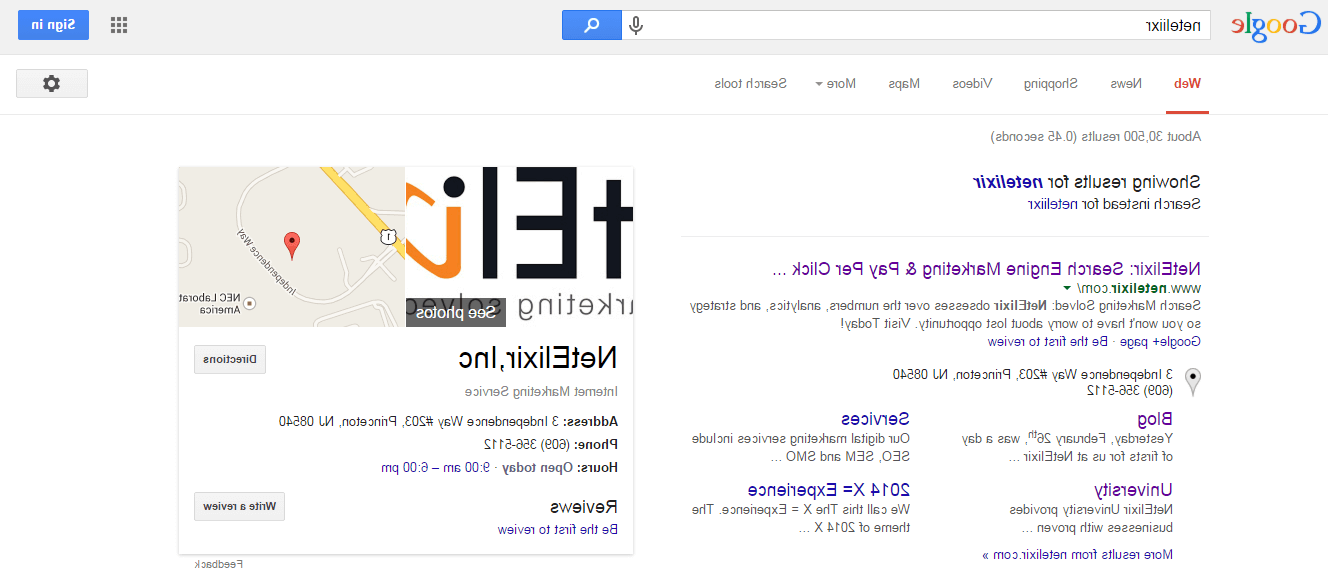Click the green www.netelixir.com/ URL text
Viewport: 1328px width, 582px height.
pos(1139,289)
